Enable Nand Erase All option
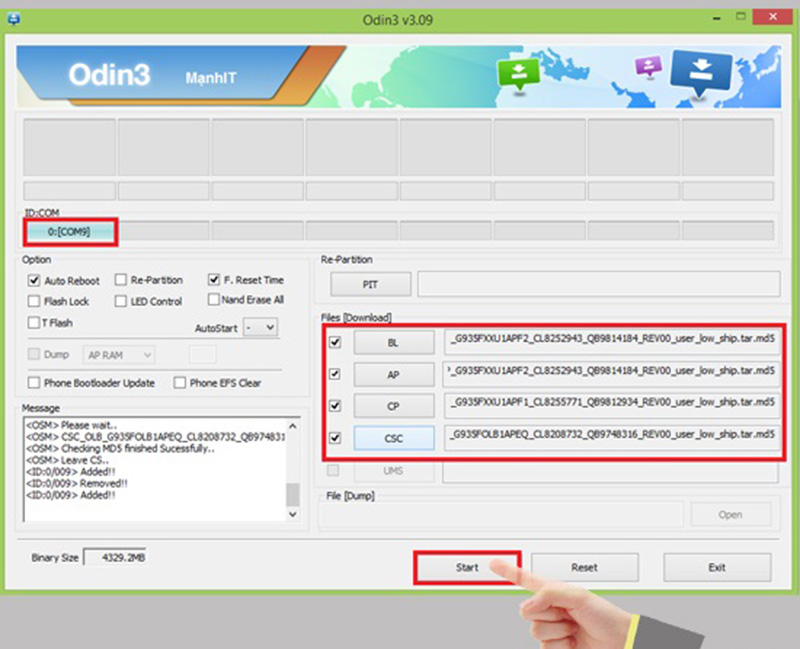Screen dimensions: 800x649 tap(214, 299)
